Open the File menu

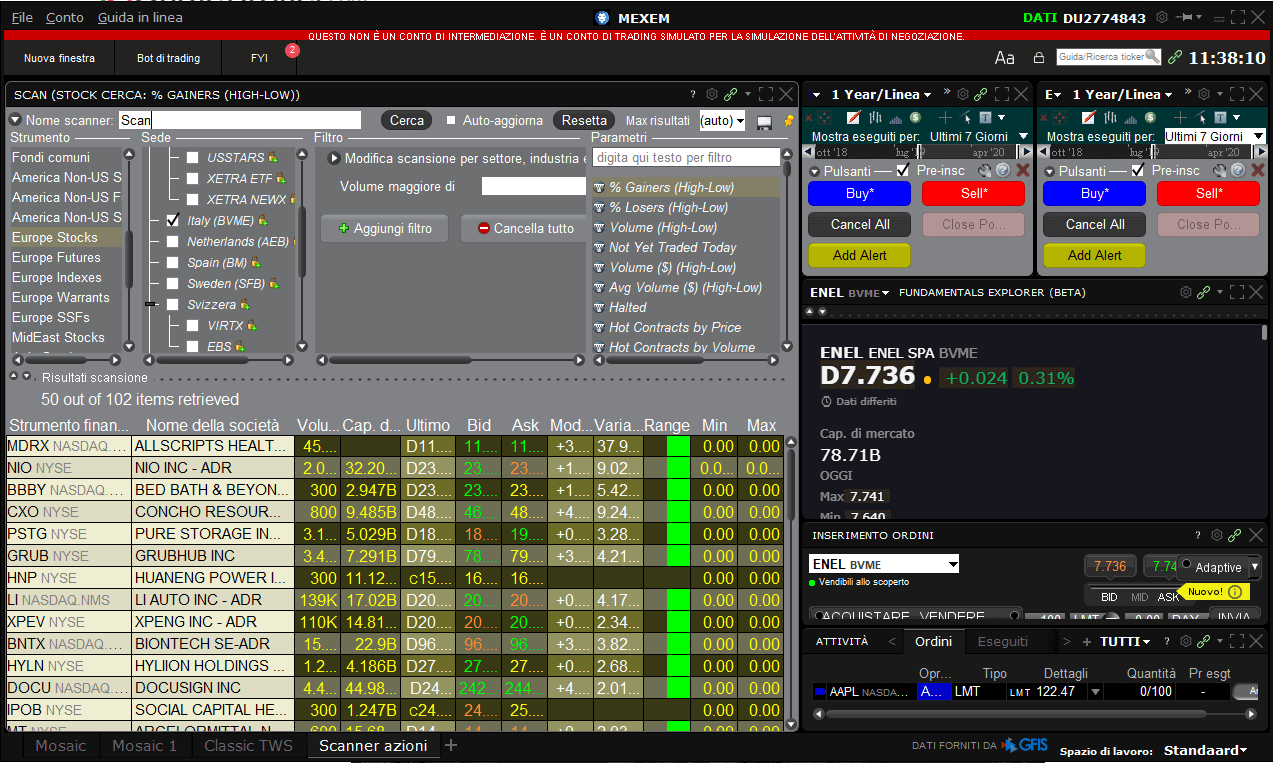(22, 18)
